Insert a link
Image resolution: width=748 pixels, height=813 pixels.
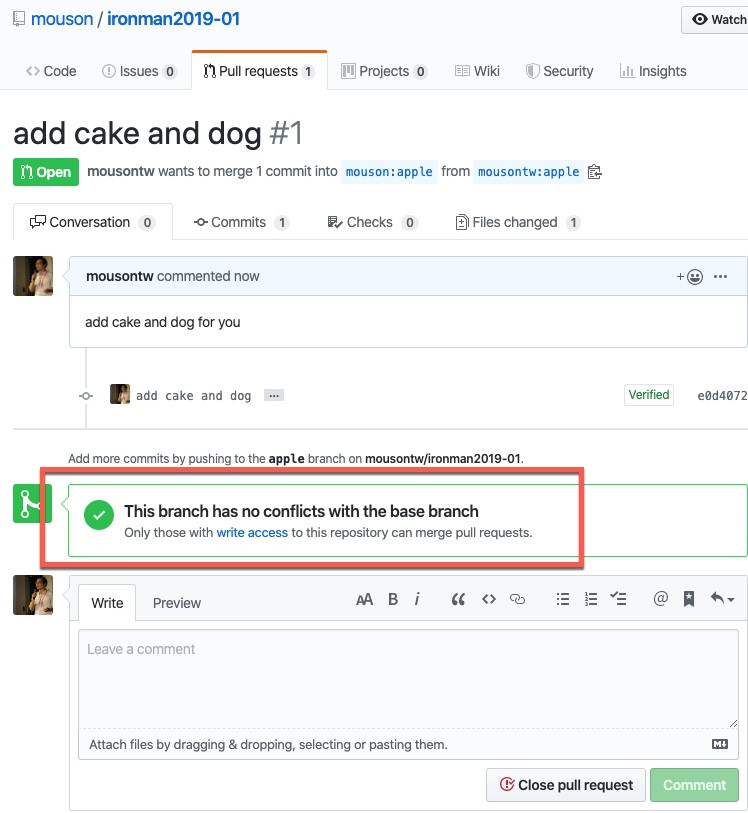coord(517,599)
